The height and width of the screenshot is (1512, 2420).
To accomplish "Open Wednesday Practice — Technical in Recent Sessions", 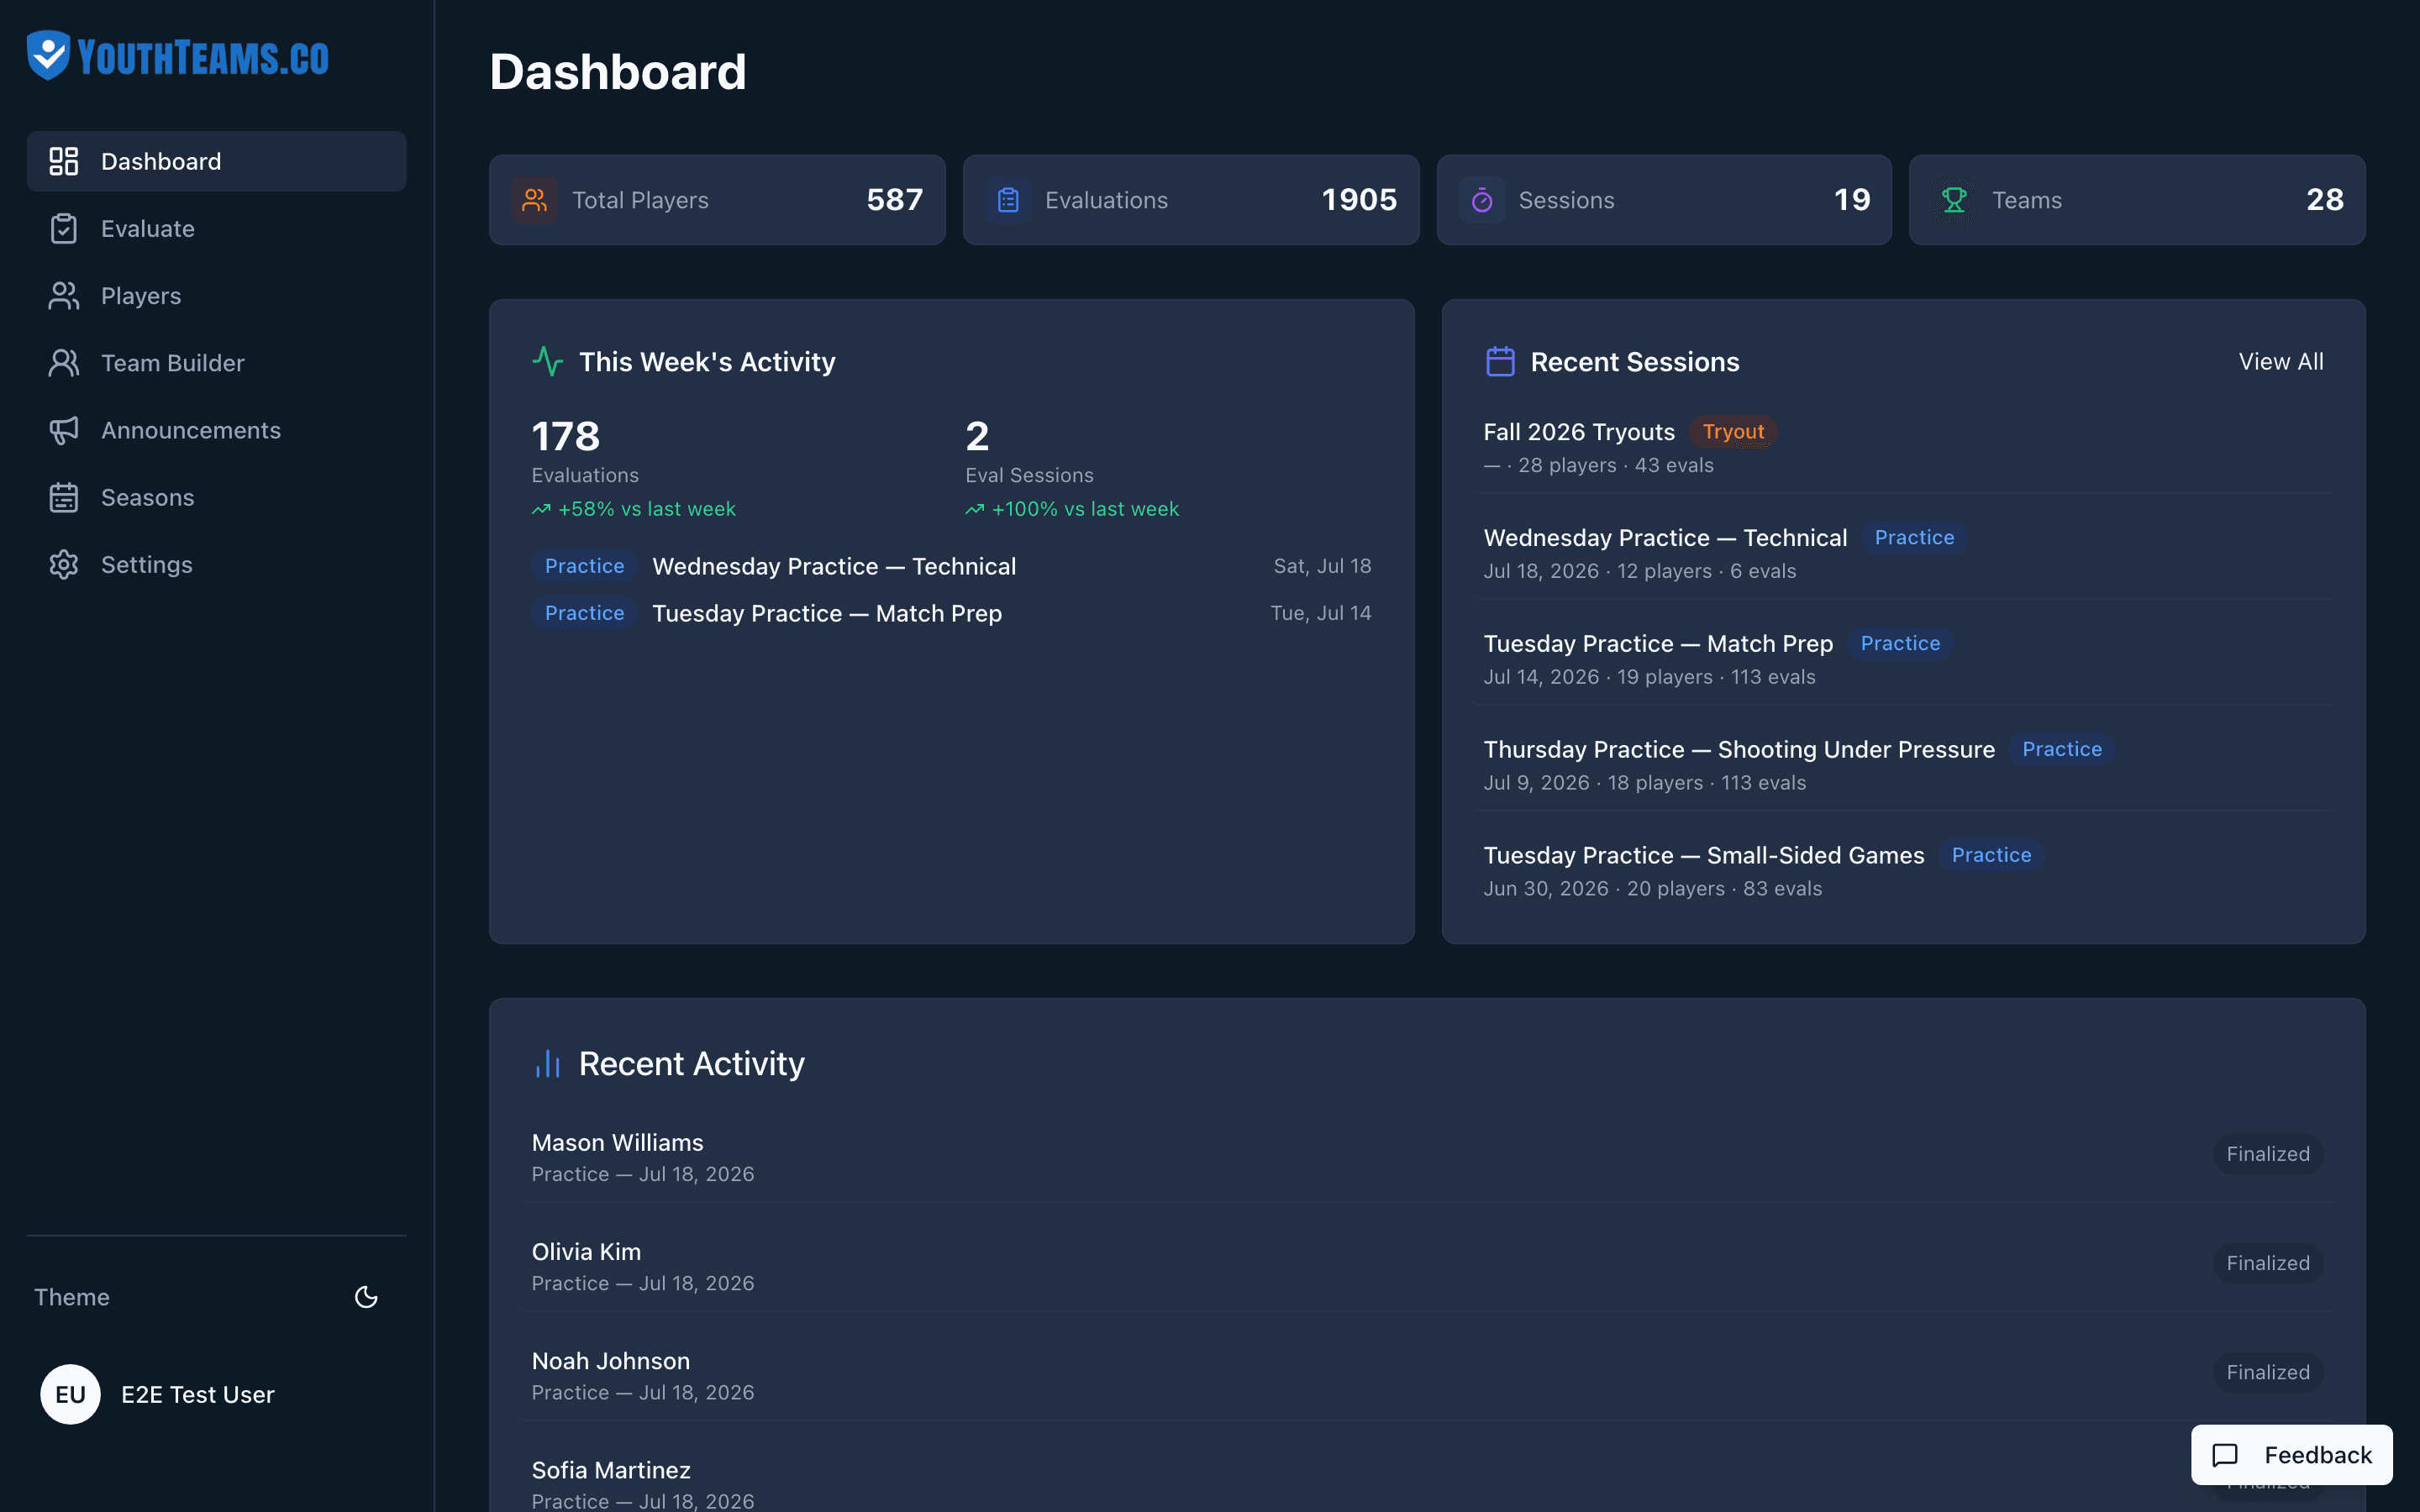I will click(x=1903, y=553).
